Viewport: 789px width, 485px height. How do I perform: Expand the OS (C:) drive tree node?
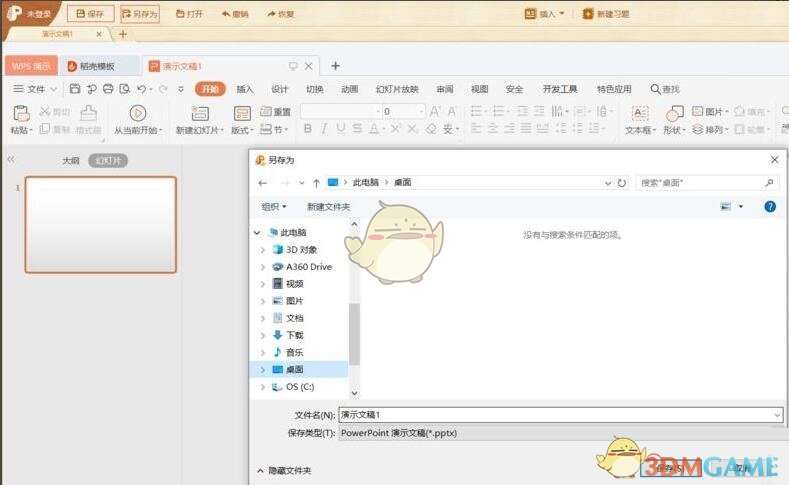262,386
